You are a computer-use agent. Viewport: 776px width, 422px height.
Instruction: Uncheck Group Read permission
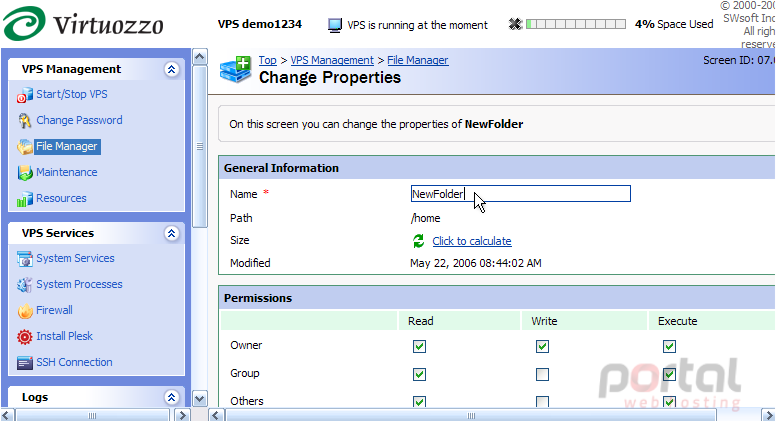tap(419, 375)
